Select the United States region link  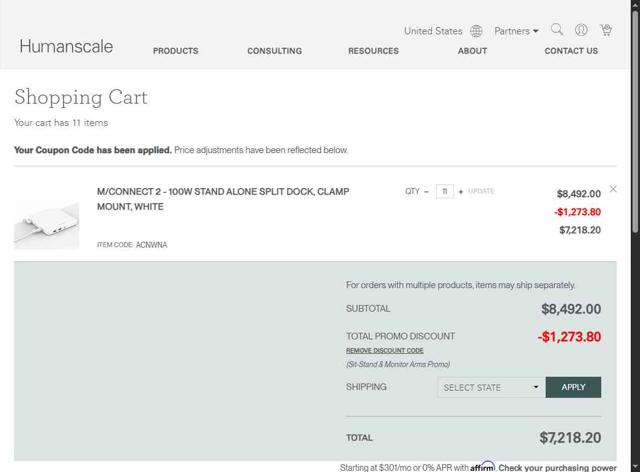point(433,31)
